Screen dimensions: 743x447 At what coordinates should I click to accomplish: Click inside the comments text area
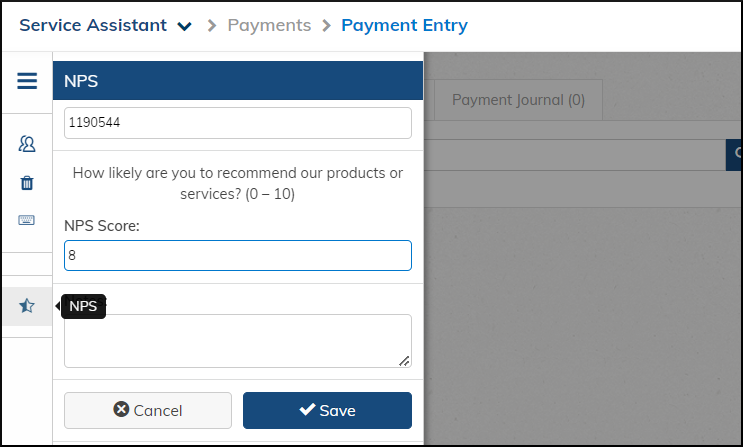(x=237, y=341)
